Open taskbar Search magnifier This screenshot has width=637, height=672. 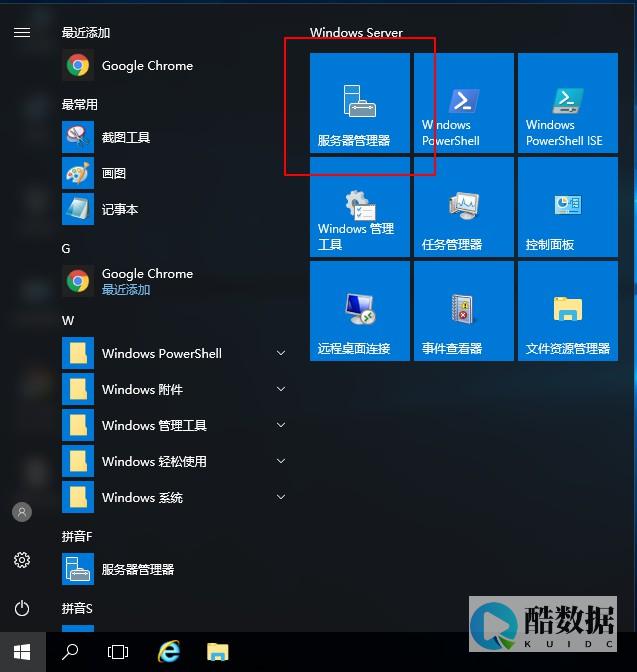[70, 652]
